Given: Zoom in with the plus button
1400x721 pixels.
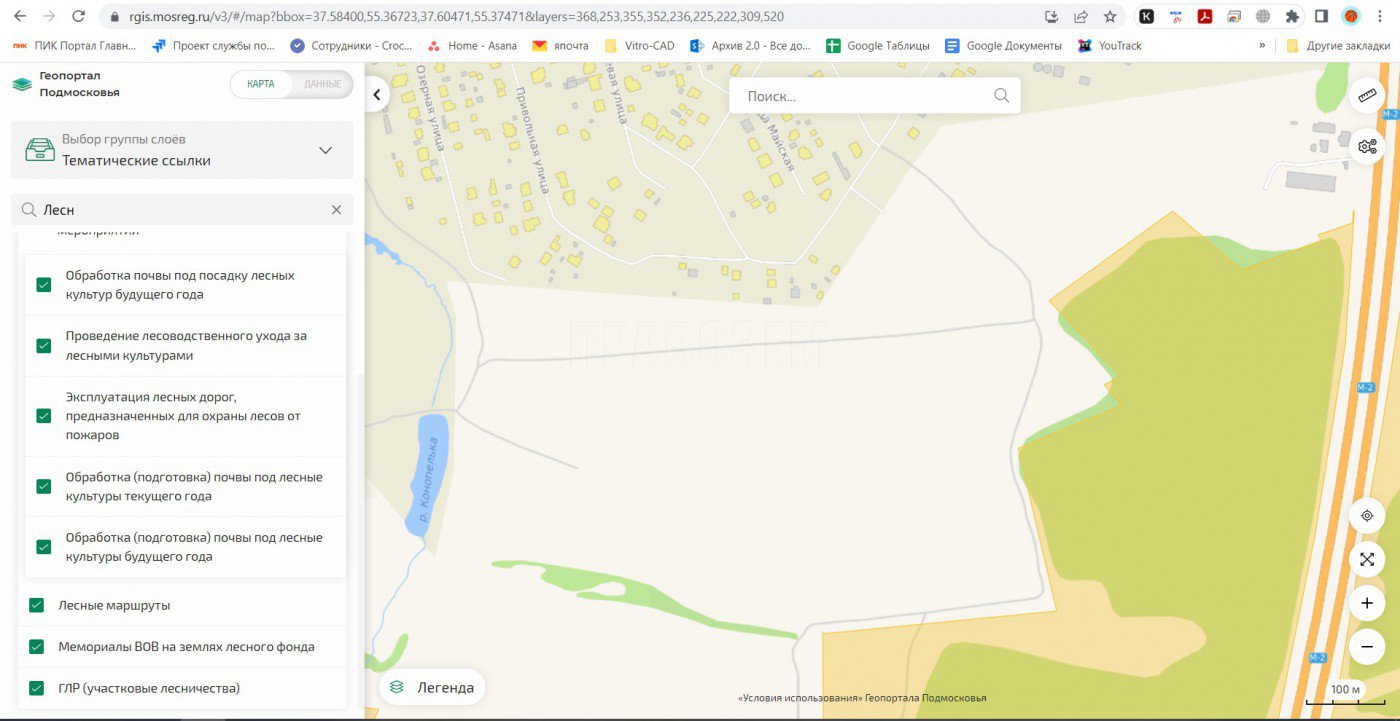Looking at the screenshot, I should click(1367, 603).
